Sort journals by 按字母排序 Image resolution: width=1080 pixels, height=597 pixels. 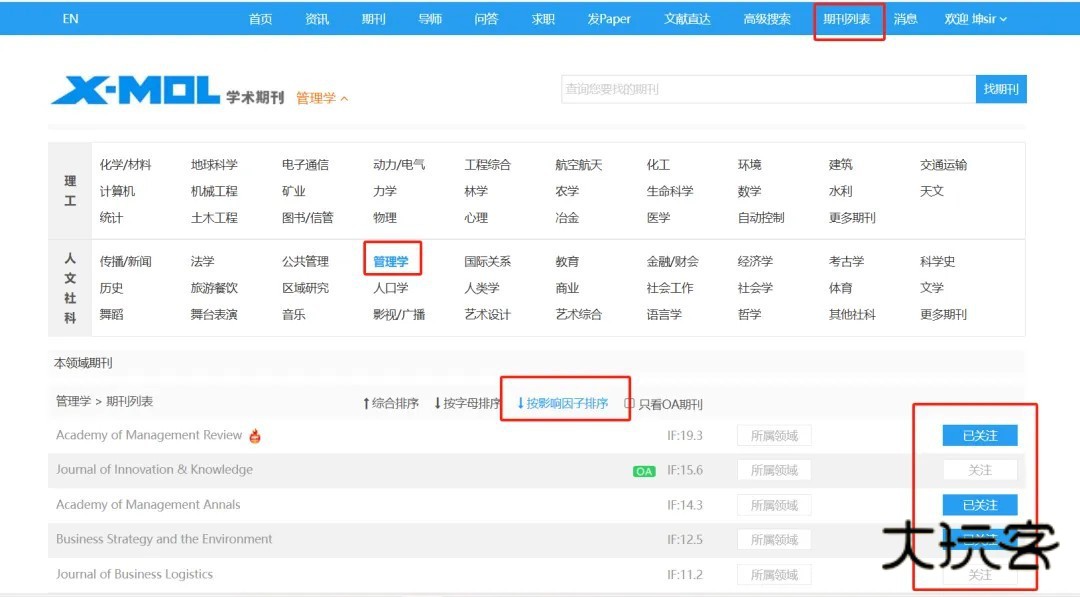(x=467, y=404)
